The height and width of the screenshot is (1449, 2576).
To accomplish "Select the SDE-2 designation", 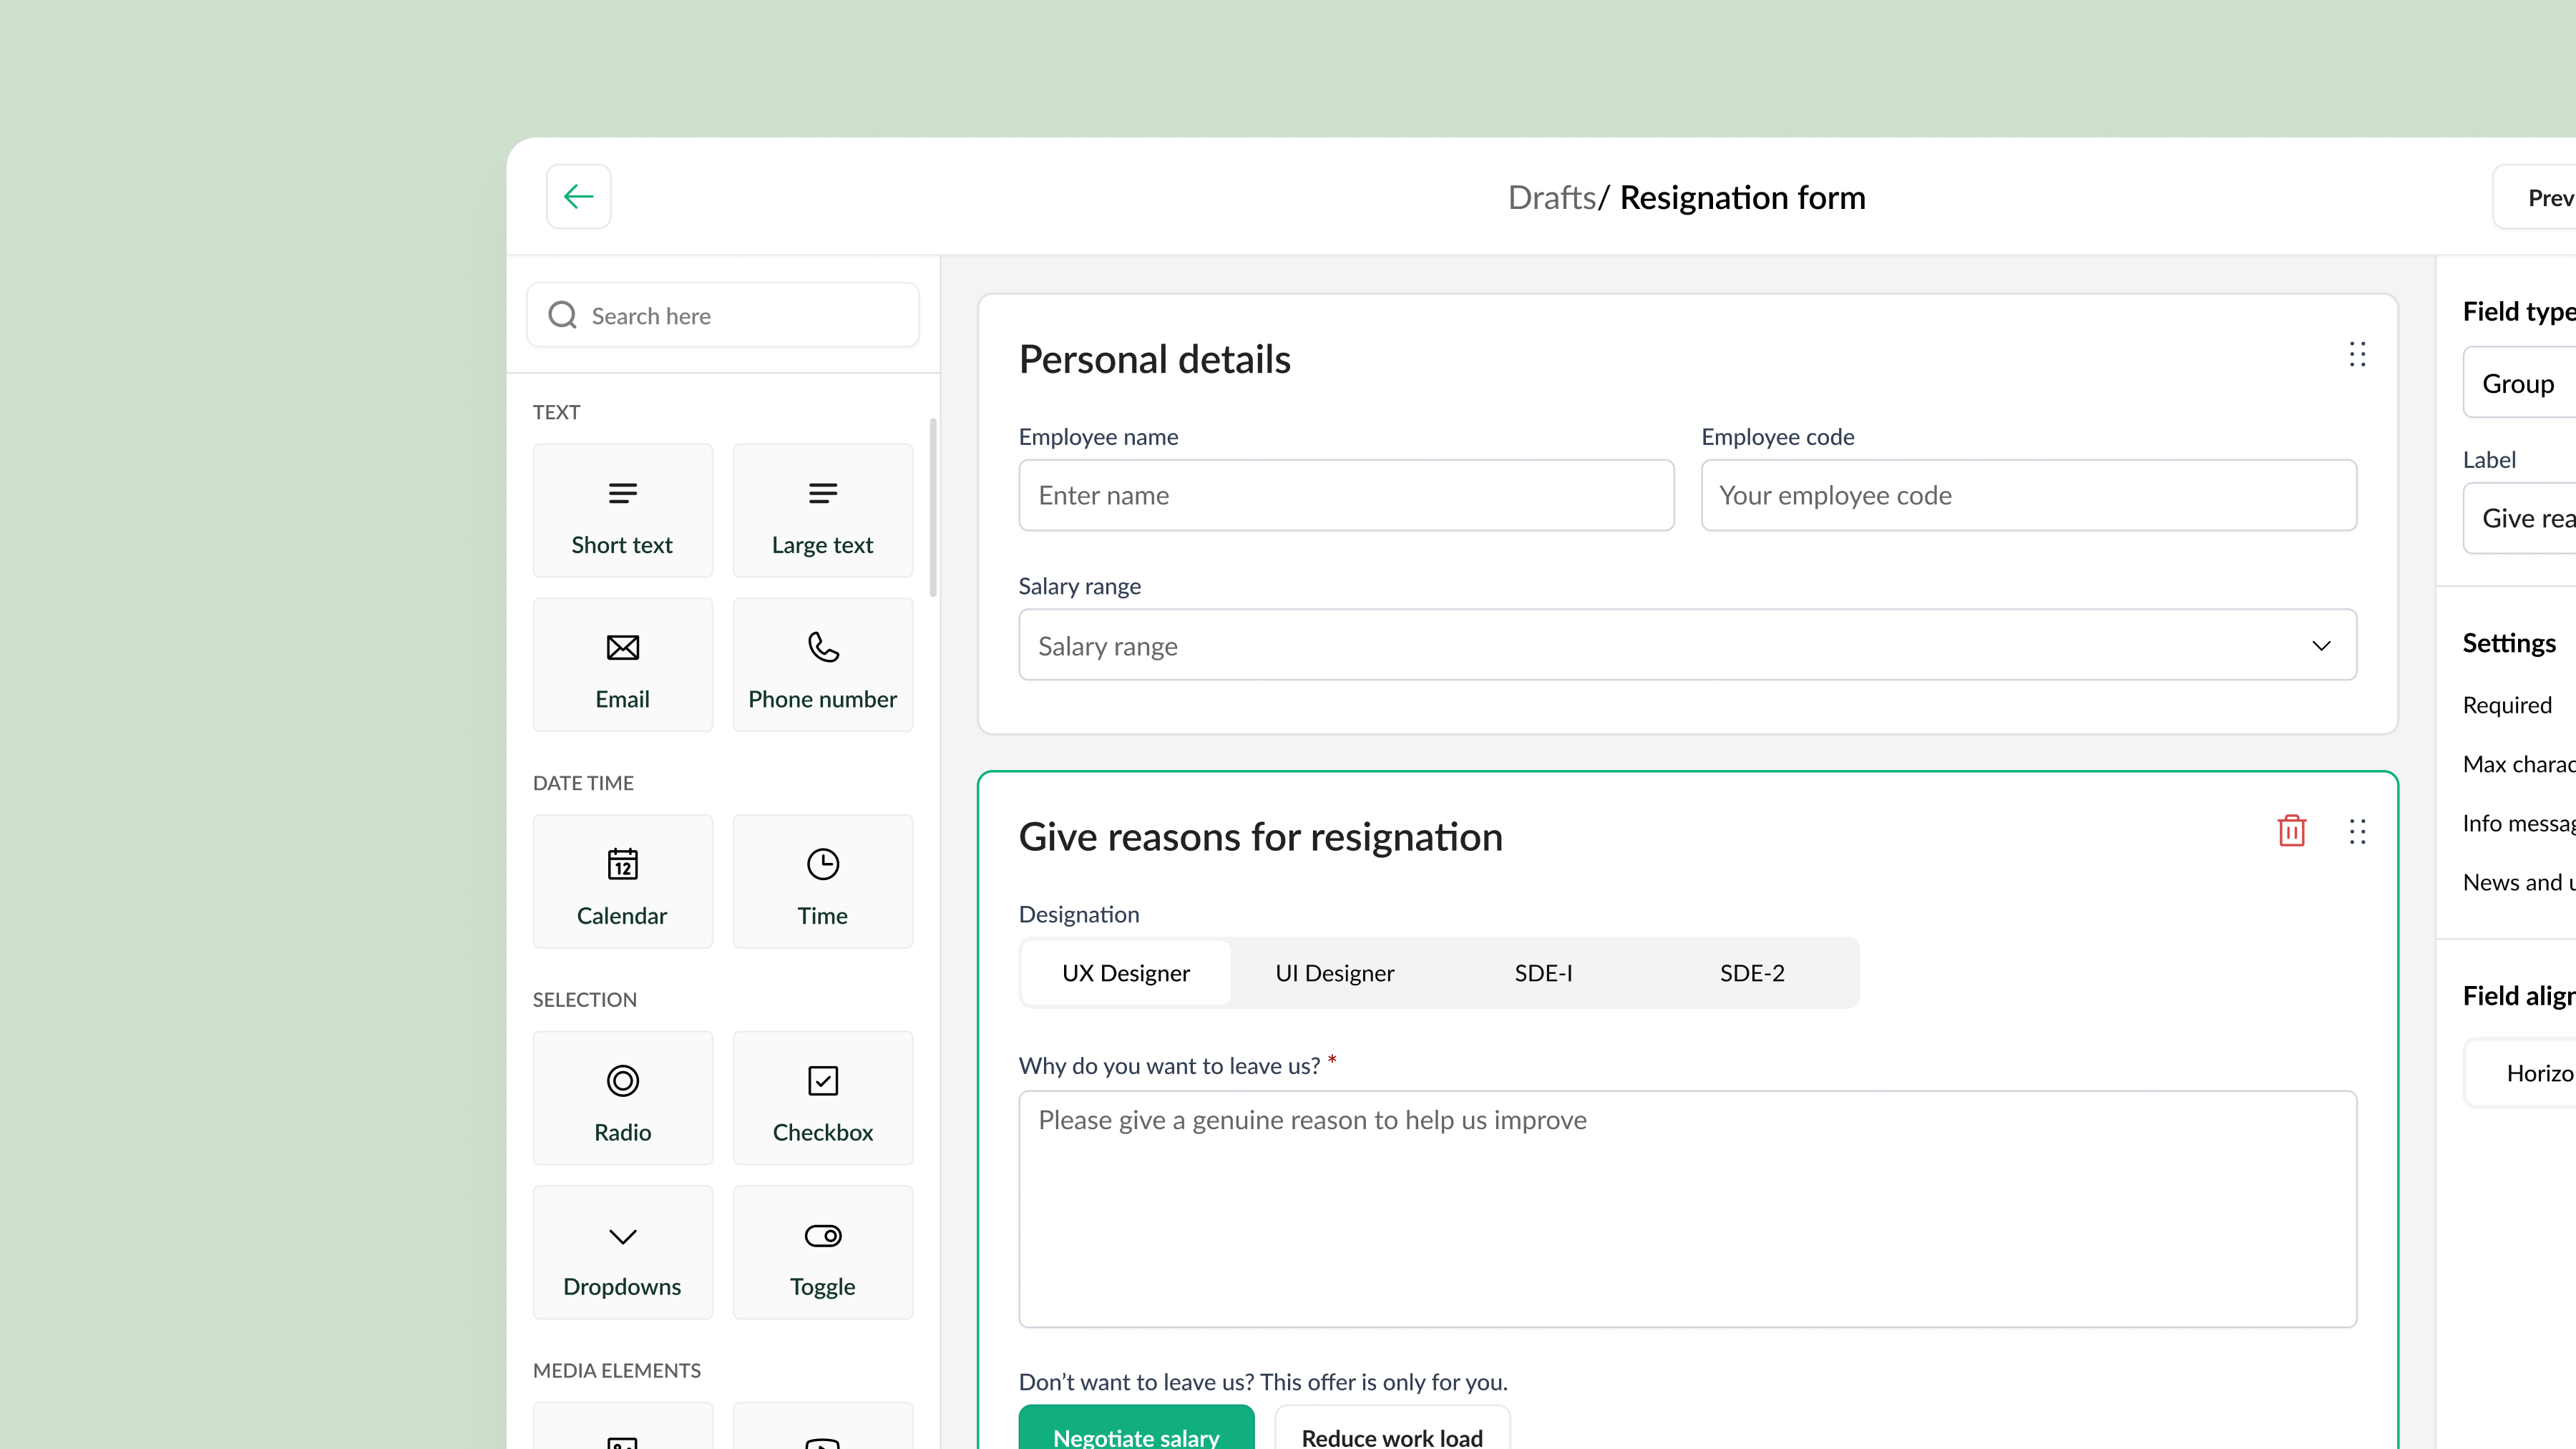I will 1752,973.
